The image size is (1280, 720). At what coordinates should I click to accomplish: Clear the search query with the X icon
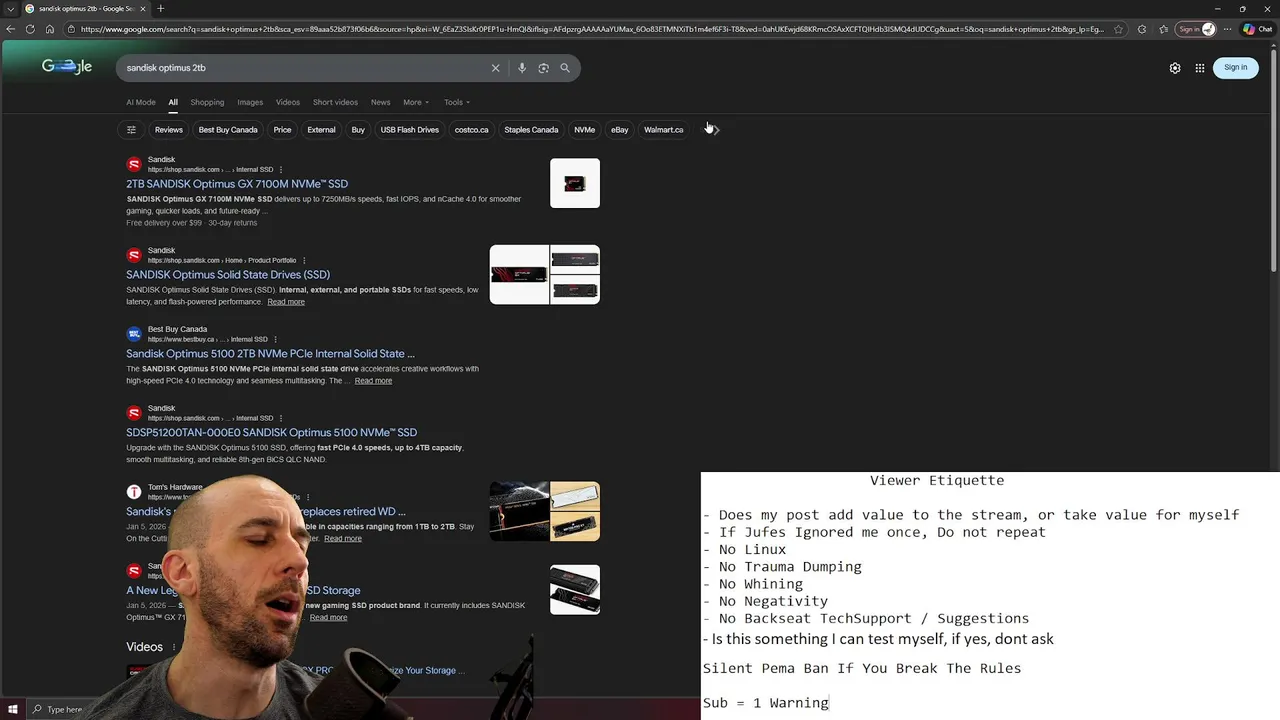pyautogui.click(x=495, y=68)
